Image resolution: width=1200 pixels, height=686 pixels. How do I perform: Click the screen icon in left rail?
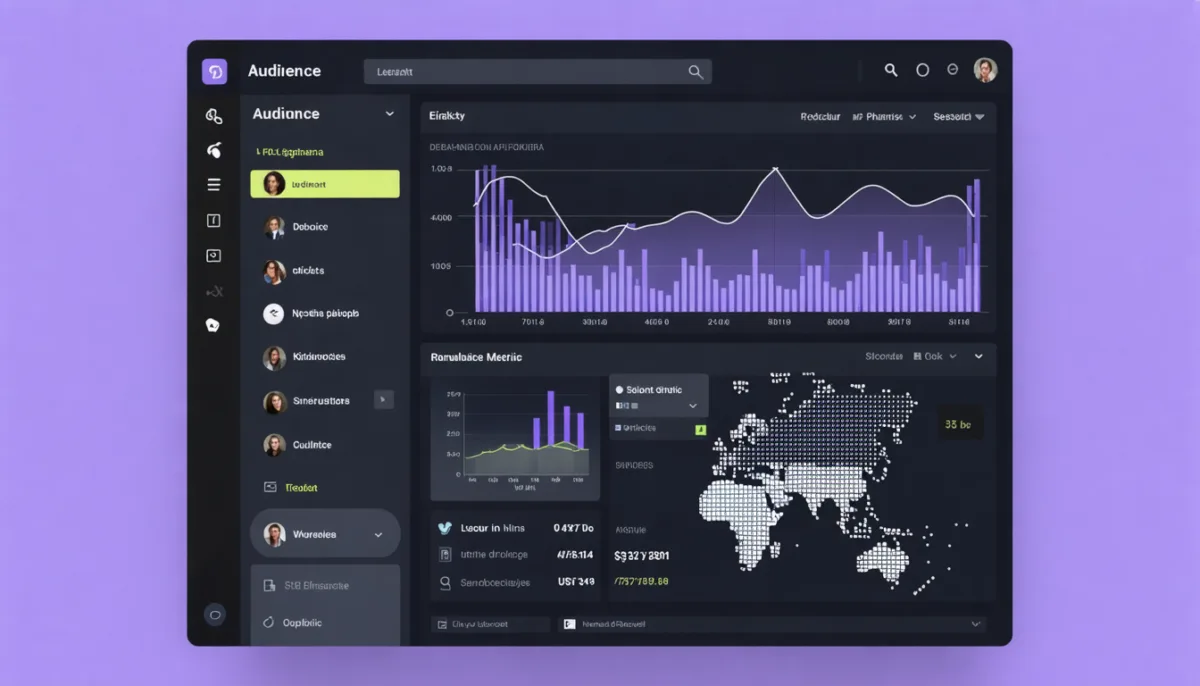pyautogui.click(x=213, y=256)
